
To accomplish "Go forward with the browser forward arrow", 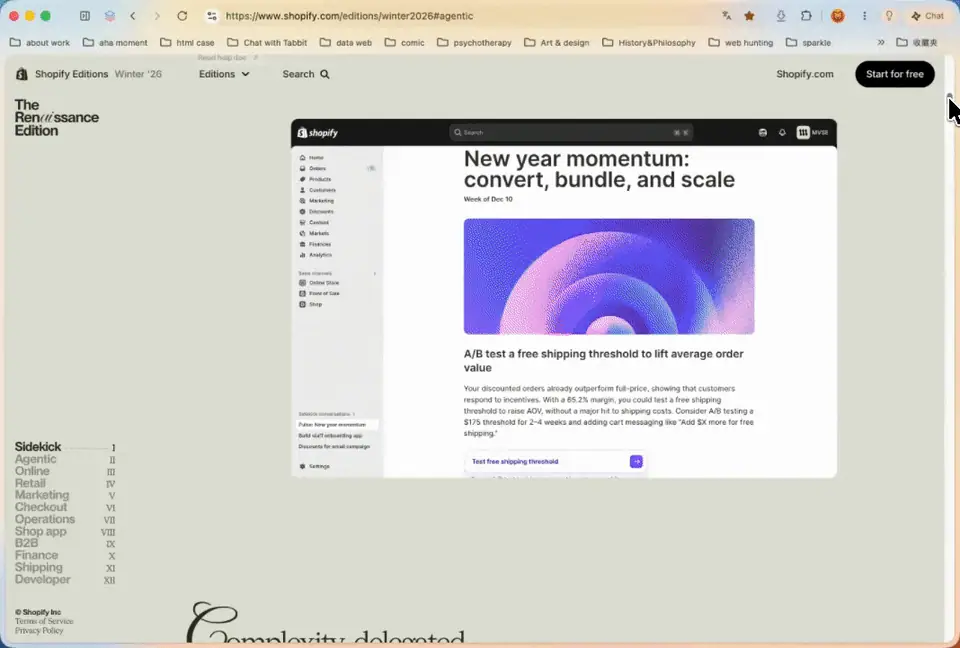I will (x=157, y=16).
